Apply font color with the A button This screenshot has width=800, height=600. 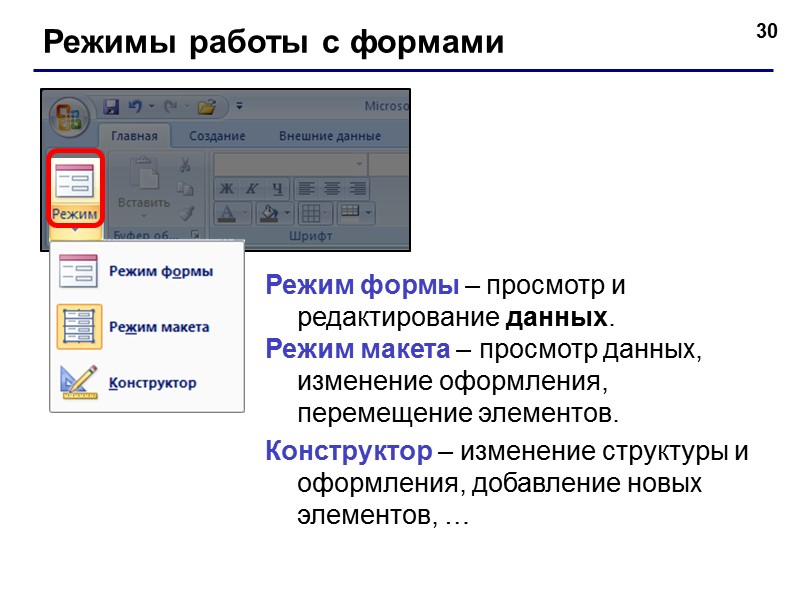coord(227,213)
